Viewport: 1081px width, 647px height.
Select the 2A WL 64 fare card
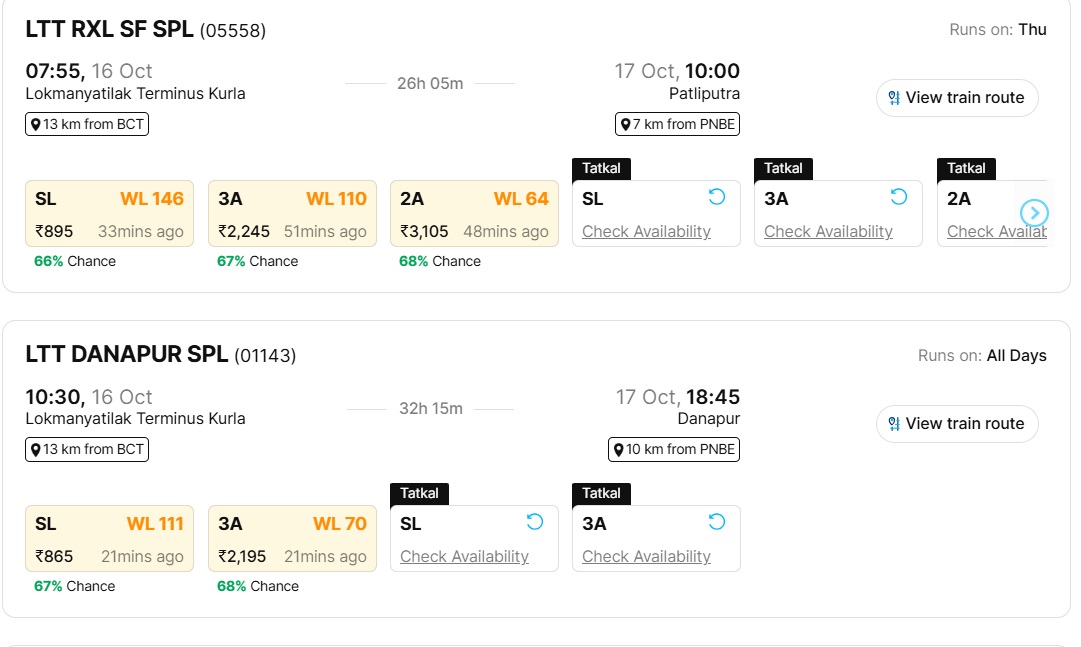pyautogui.click(x=474, y=212)
